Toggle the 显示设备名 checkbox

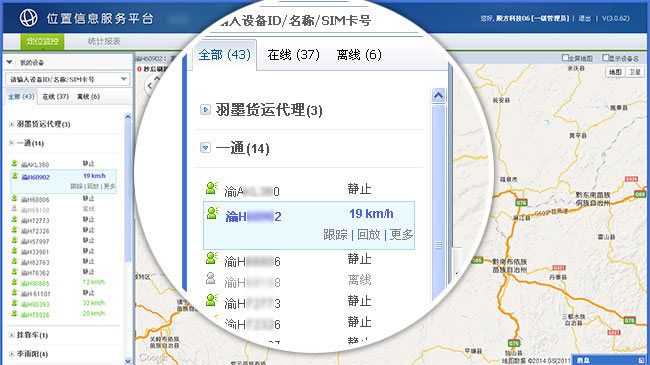[606, 58]
